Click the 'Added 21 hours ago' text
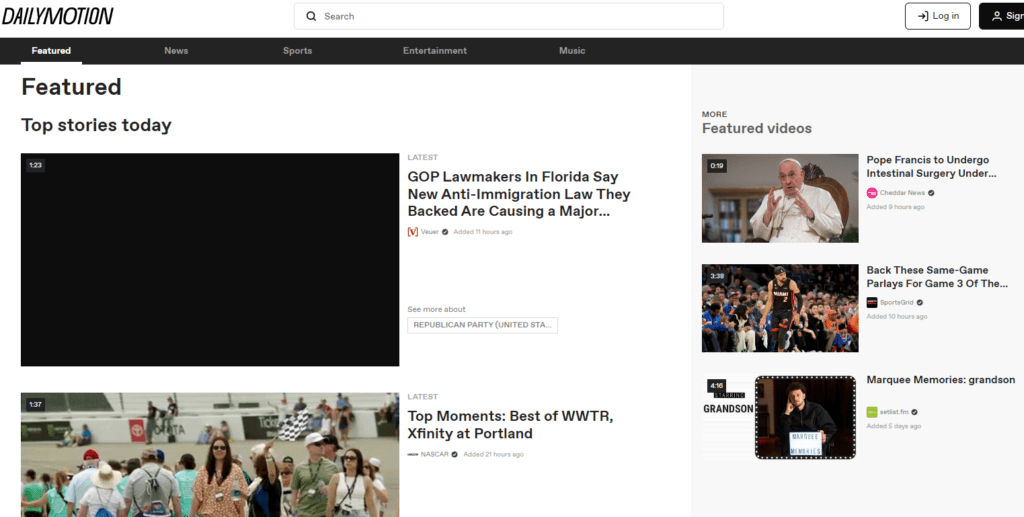 (x=494, y=454)
